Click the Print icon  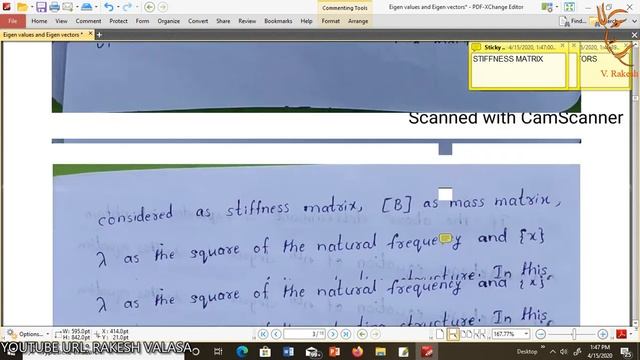[54, 7]
